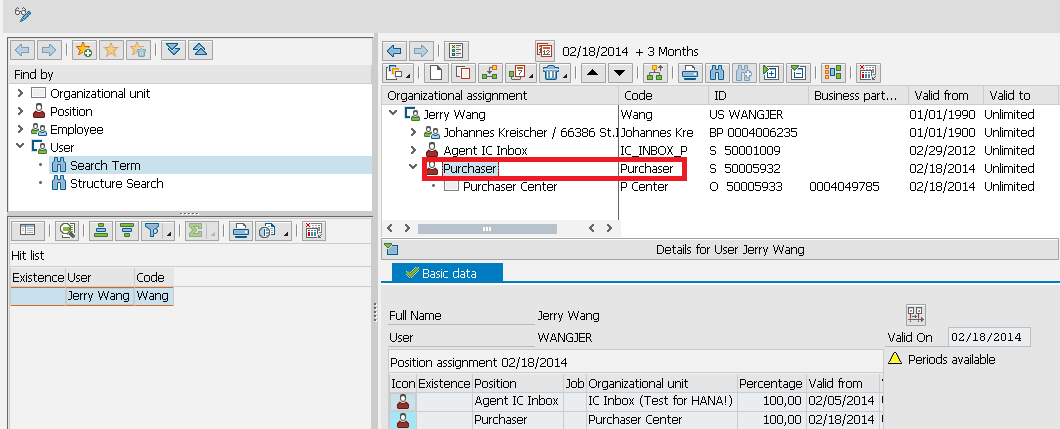Open the Basic data tab

[448, 273]
